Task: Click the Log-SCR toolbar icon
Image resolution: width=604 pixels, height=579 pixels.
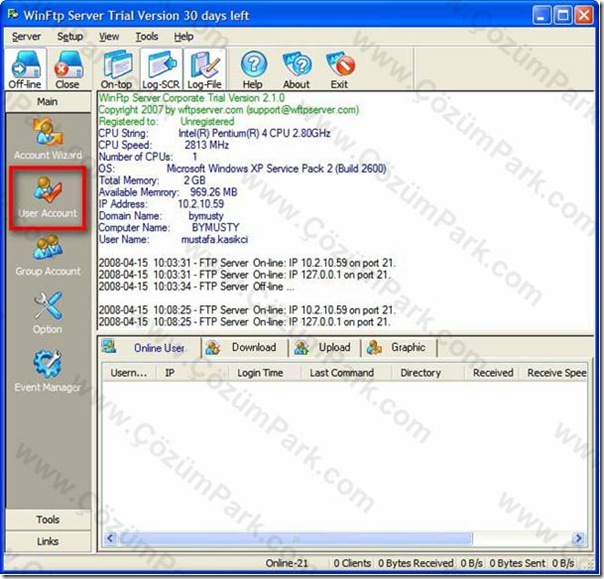Action: 161,69
